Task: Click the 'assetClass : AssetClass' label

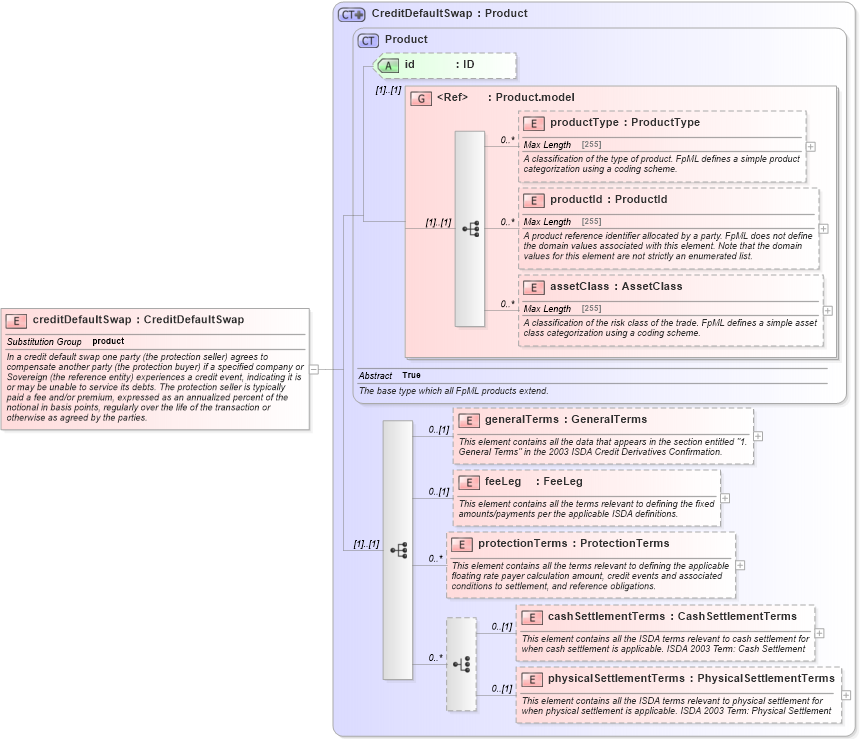Action: [616, 286]
